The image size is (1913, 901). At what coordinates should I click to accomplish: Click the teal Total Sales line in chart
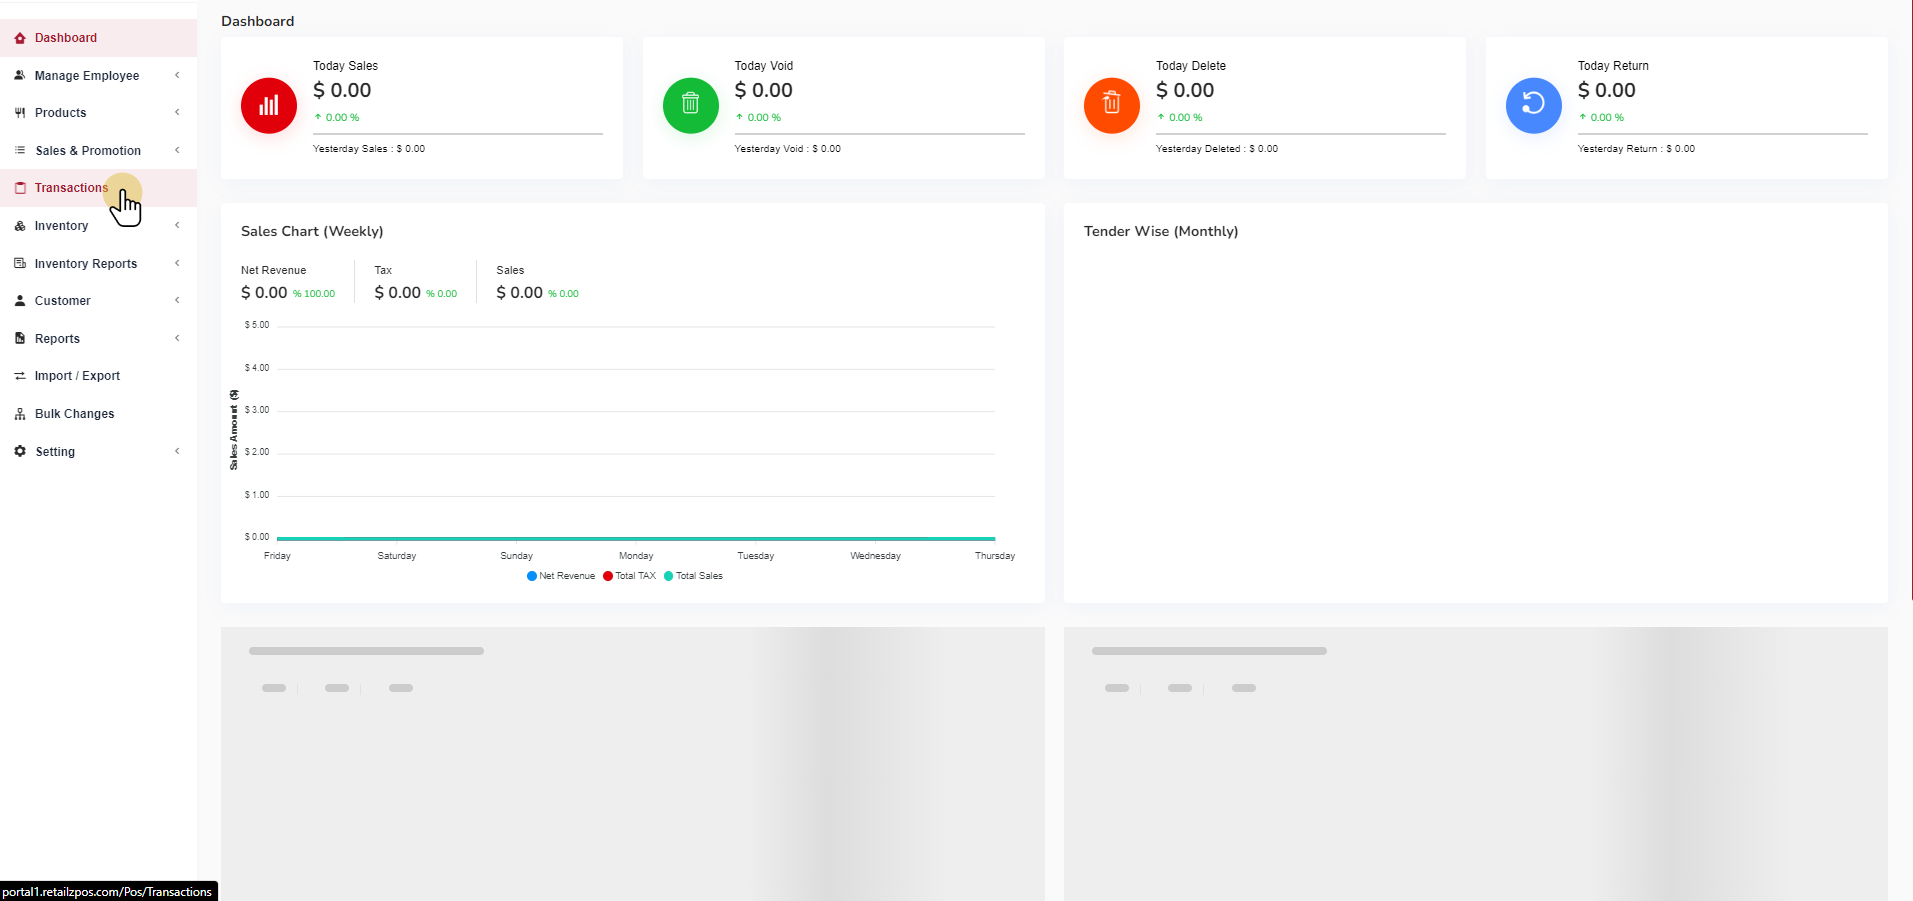636,538
